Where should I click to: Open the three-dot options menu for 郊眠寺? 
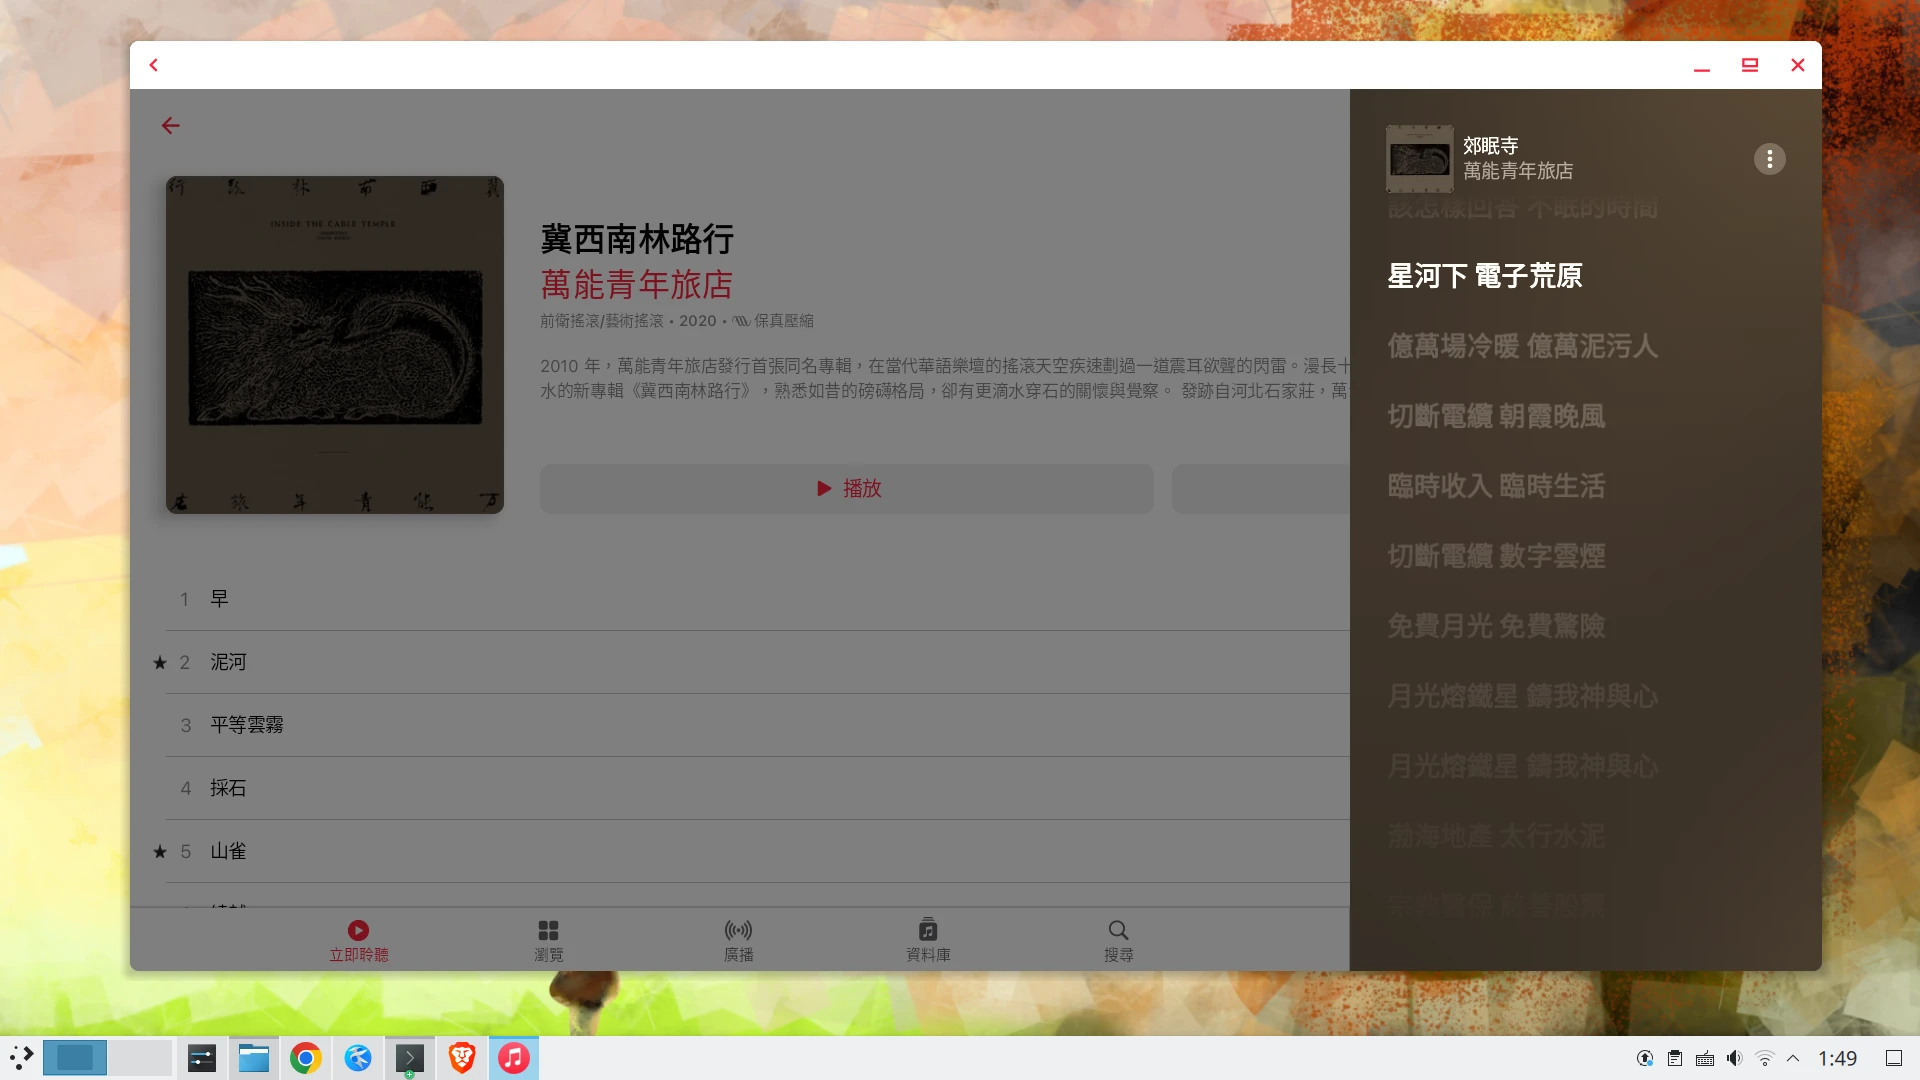tap(1769, 159)
